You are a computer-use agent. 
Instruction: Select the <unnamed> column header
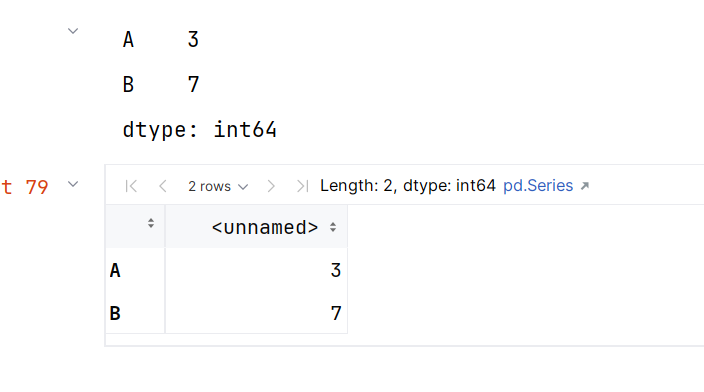256,227
